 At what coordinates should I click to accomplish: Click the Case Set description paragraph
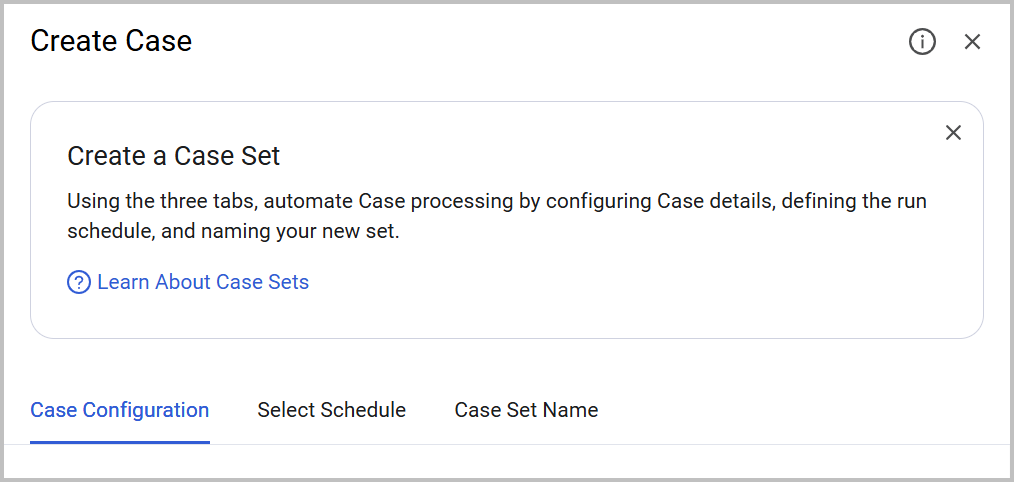pos(497,216)
